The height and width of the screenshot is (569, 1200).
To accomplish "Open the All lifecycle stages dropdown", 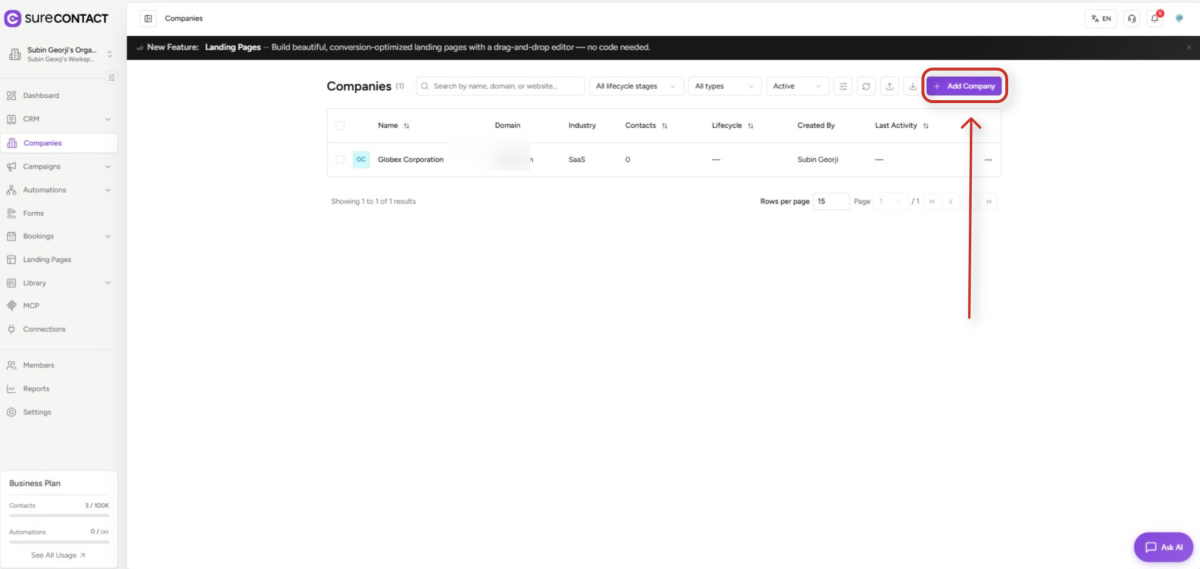I will [637, 86].
